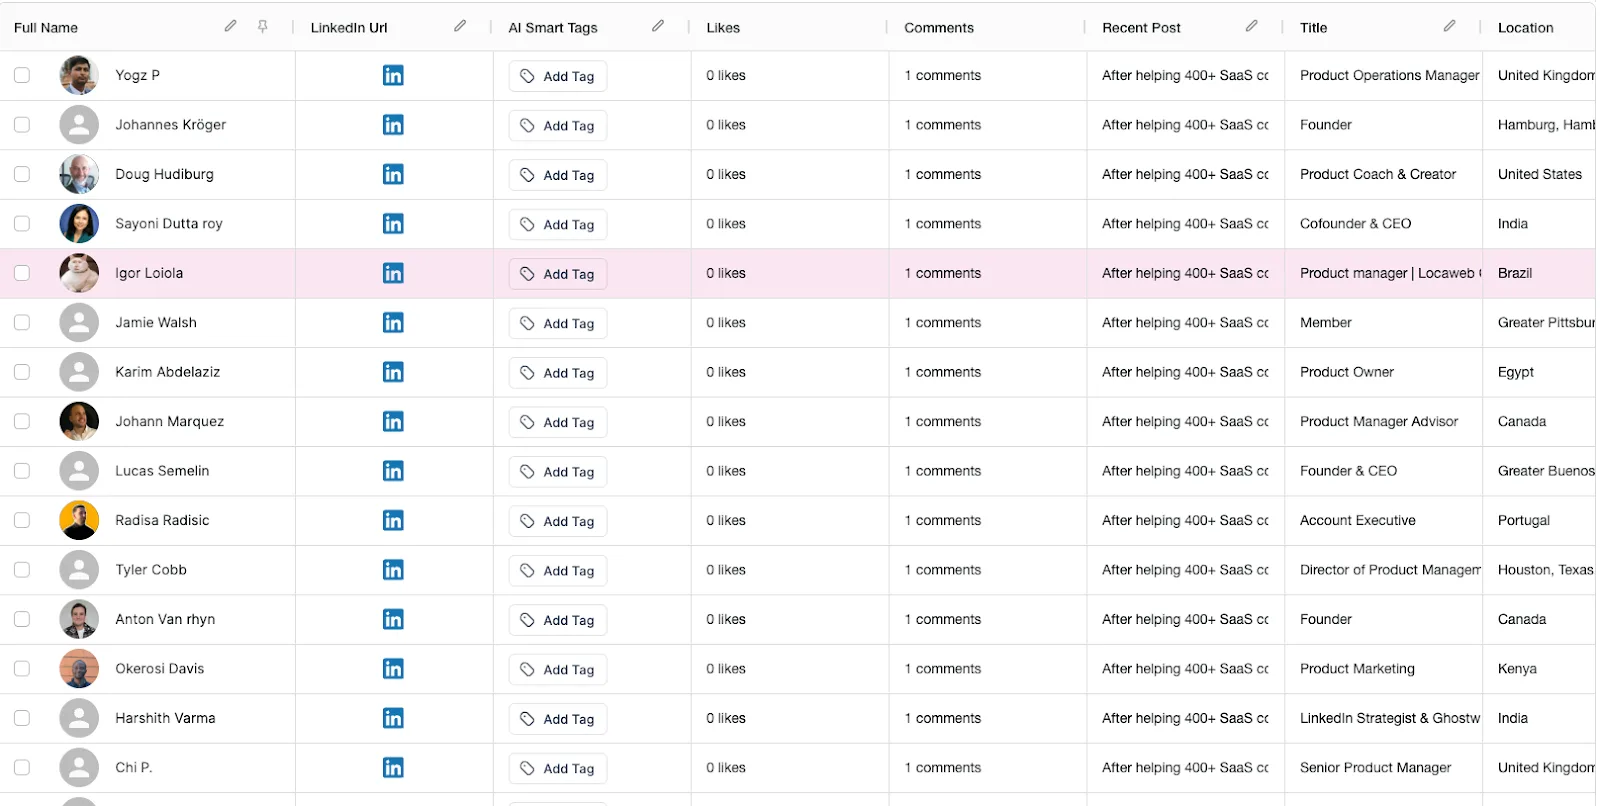Edit the AI Smart Tags column pencil icon
The image size is (1600, 806).
[658, 26]
